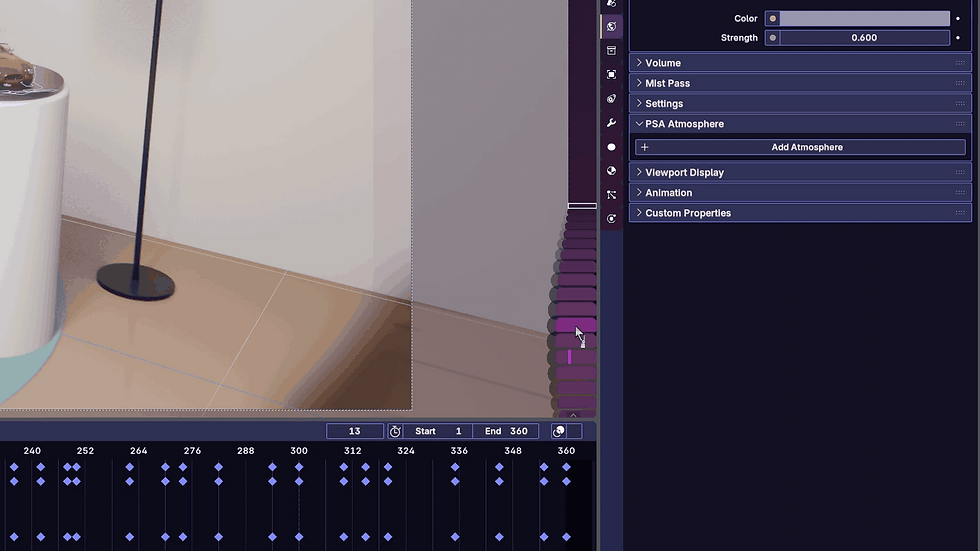980x551 pixels.
Task: Click the Start frame field
Action: click(x=438, y=431)
